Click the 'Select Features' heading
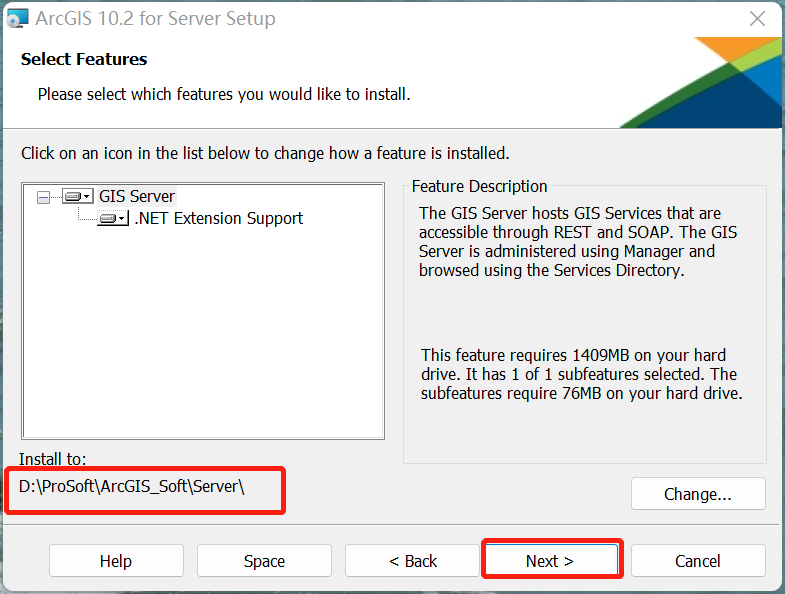The image size is (785, 594). click(x=84, y=59)
